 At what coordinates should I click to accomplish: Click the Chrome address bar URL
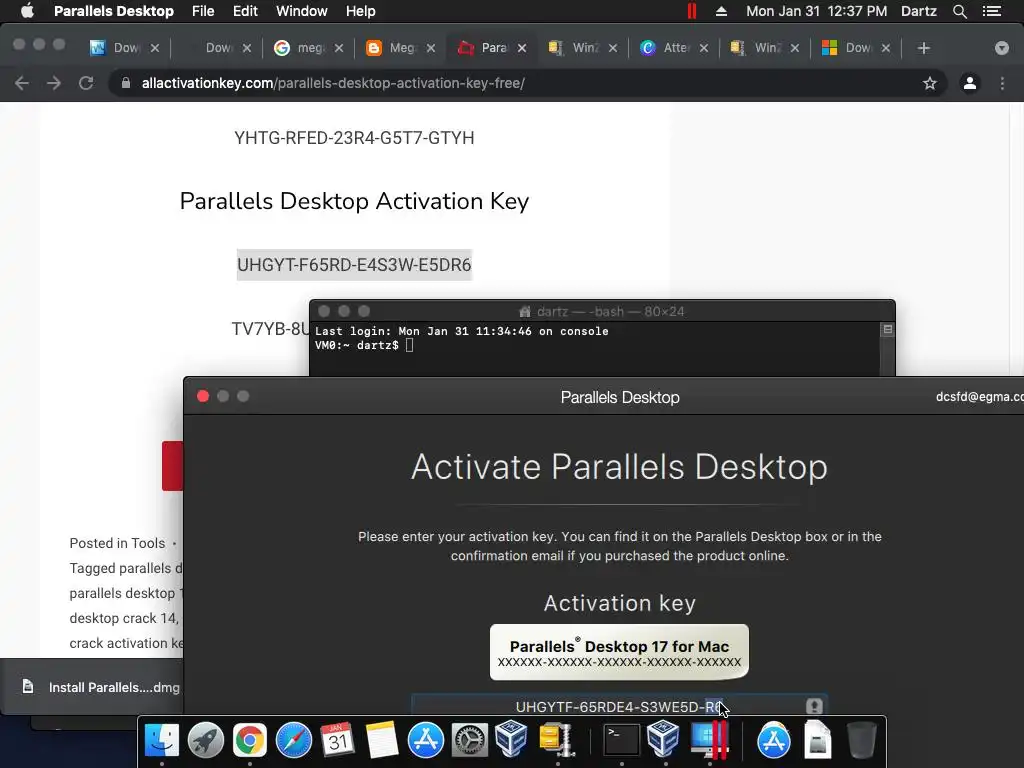(333, 83)
